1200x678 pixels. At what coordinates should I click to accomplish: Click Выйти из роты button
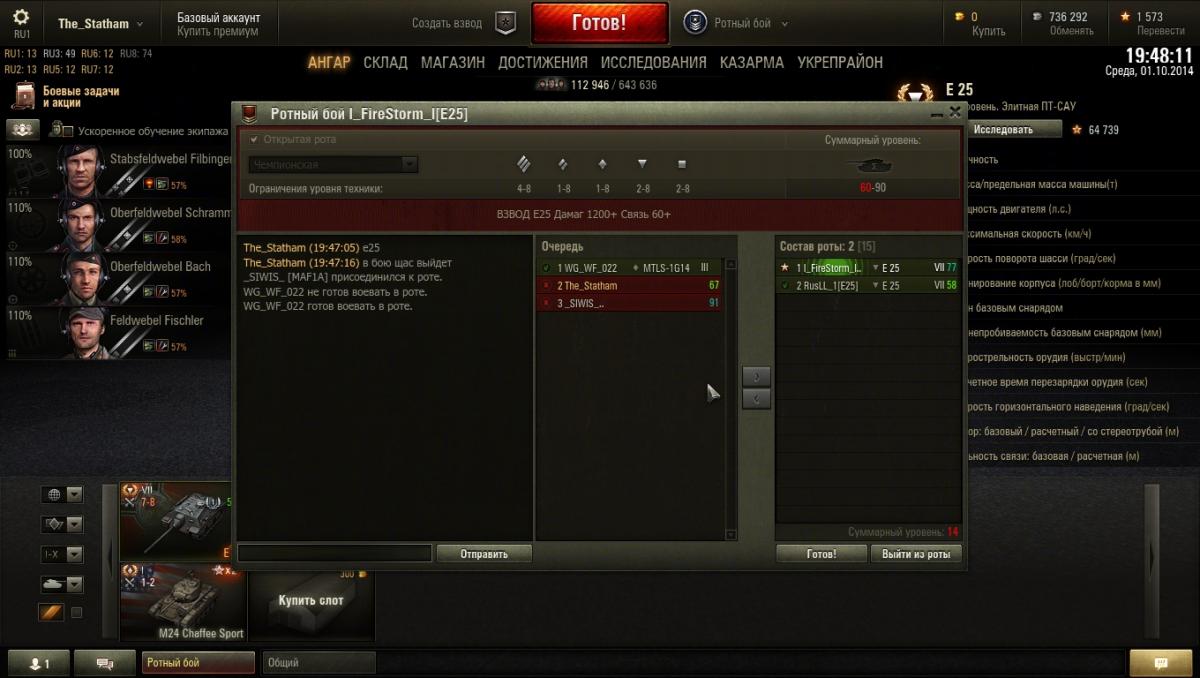(916, 553)
